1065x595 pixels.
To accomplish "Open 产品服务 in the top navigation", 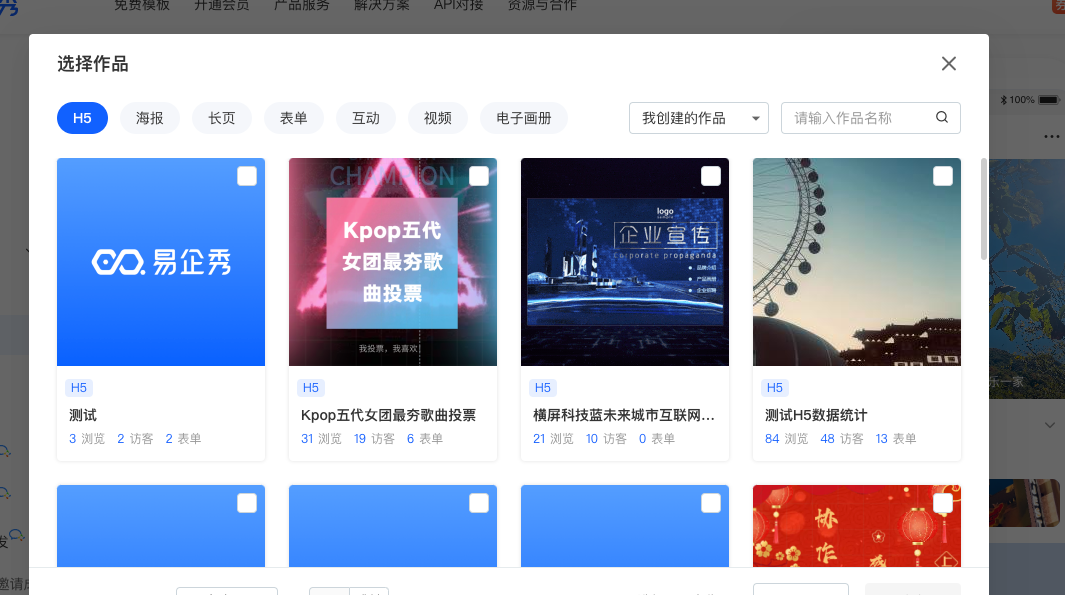I will click(302, 5).
